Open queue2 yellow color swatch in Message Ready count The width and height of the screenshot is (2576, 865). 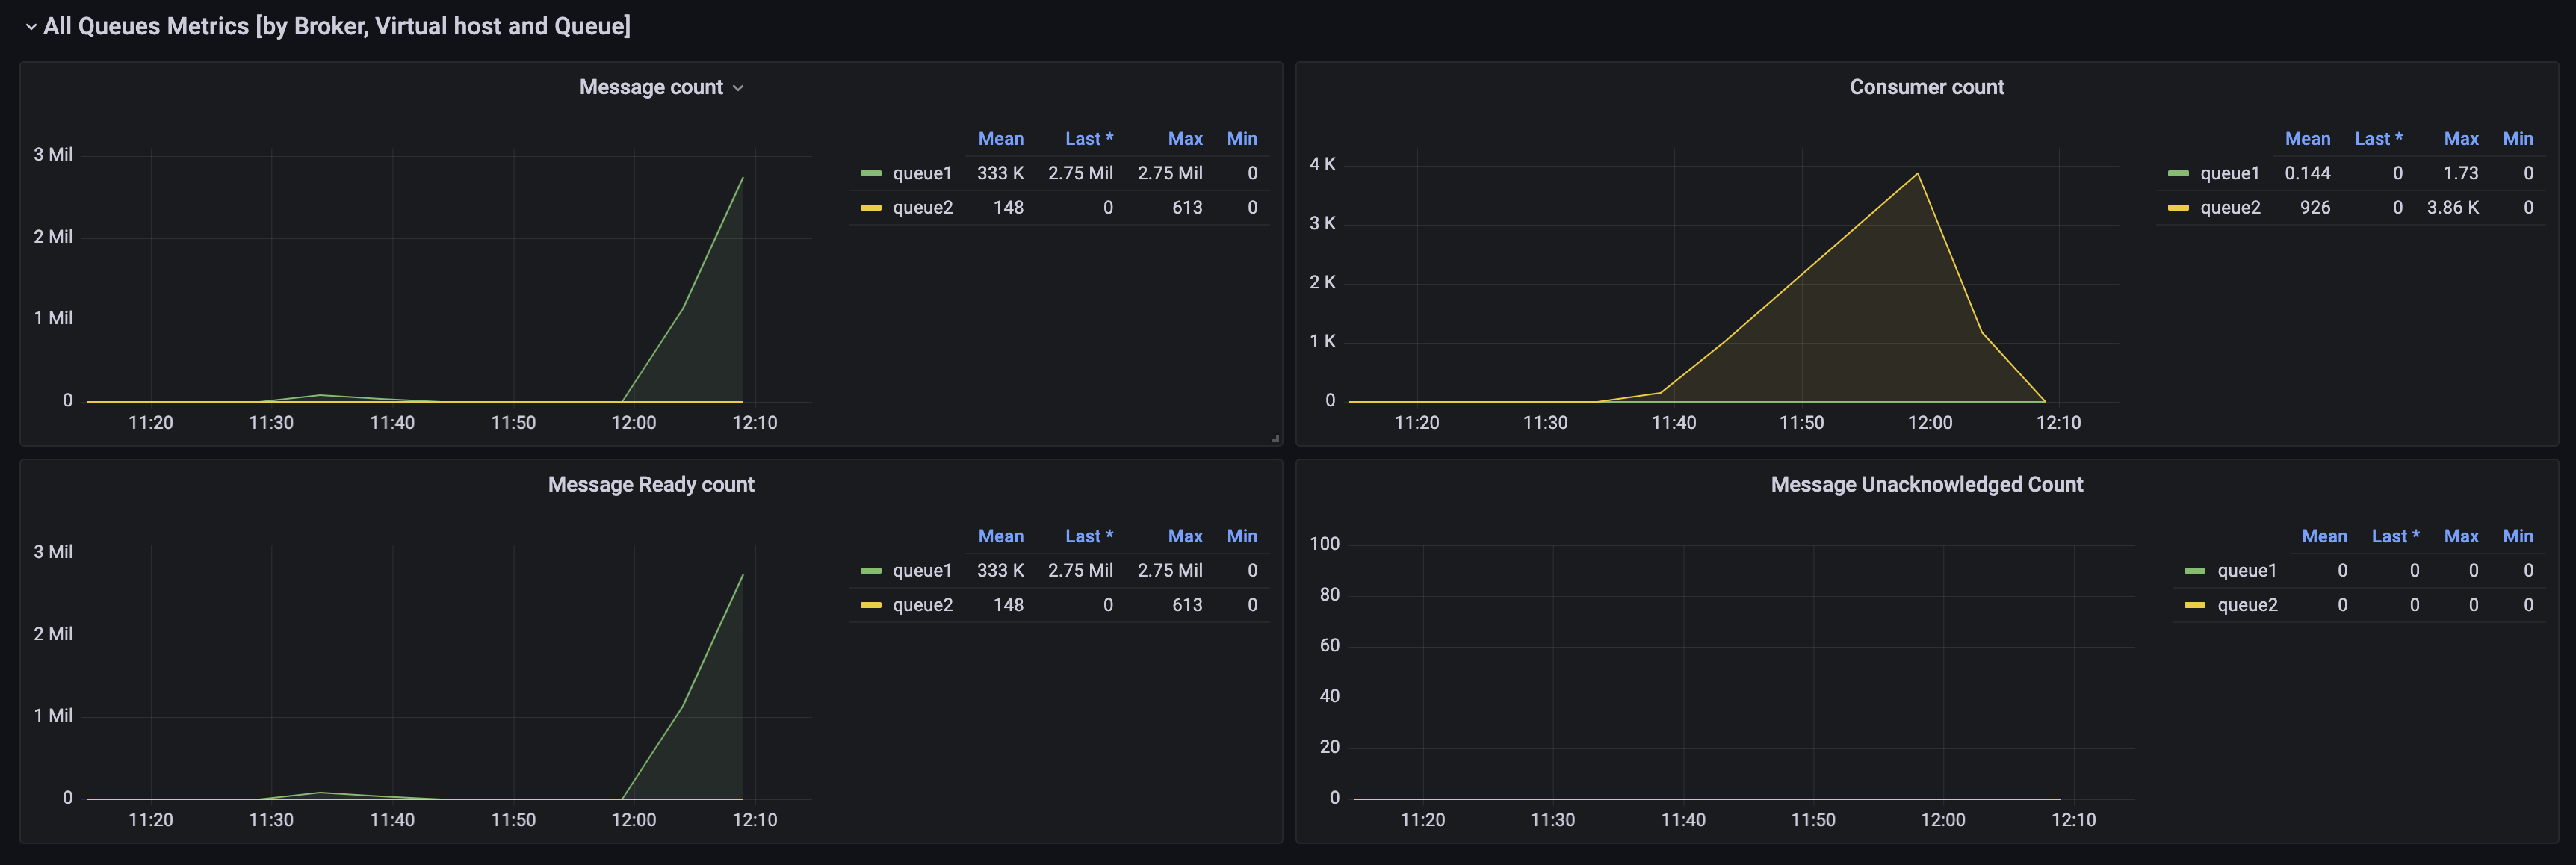[871, 605]
